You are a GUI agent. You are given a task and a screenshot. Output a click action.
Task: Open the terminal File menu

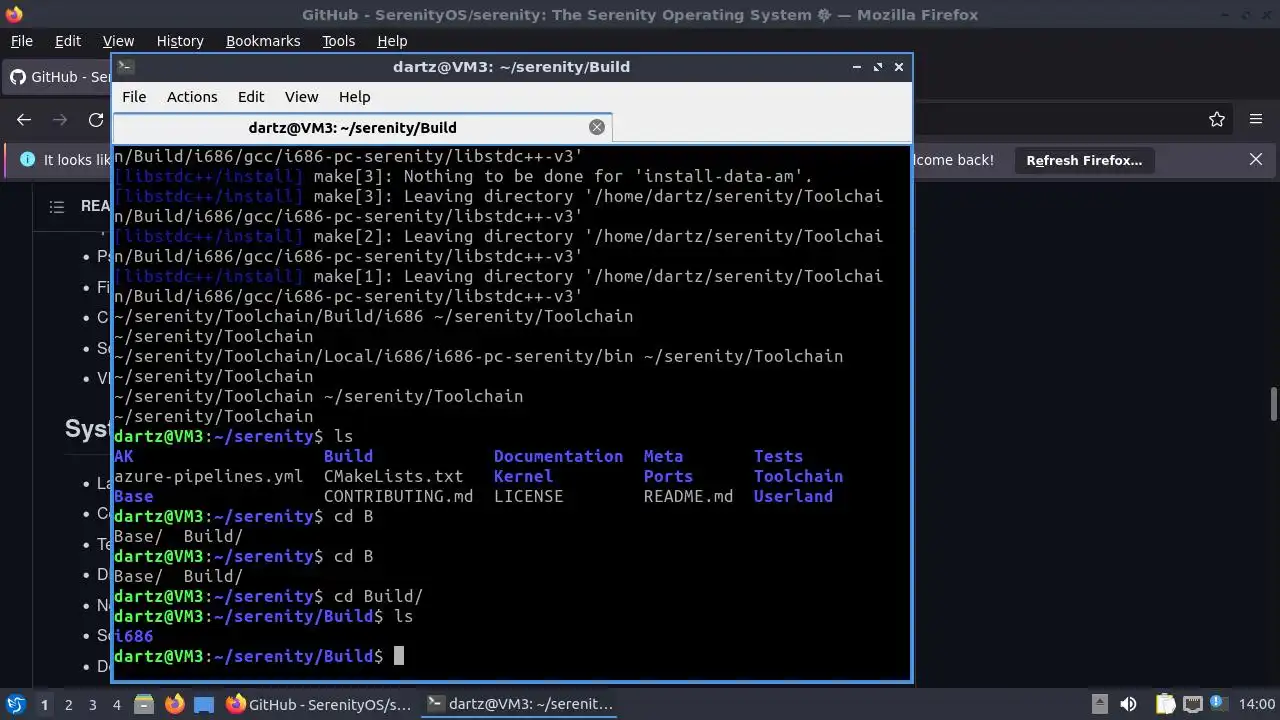134,97
